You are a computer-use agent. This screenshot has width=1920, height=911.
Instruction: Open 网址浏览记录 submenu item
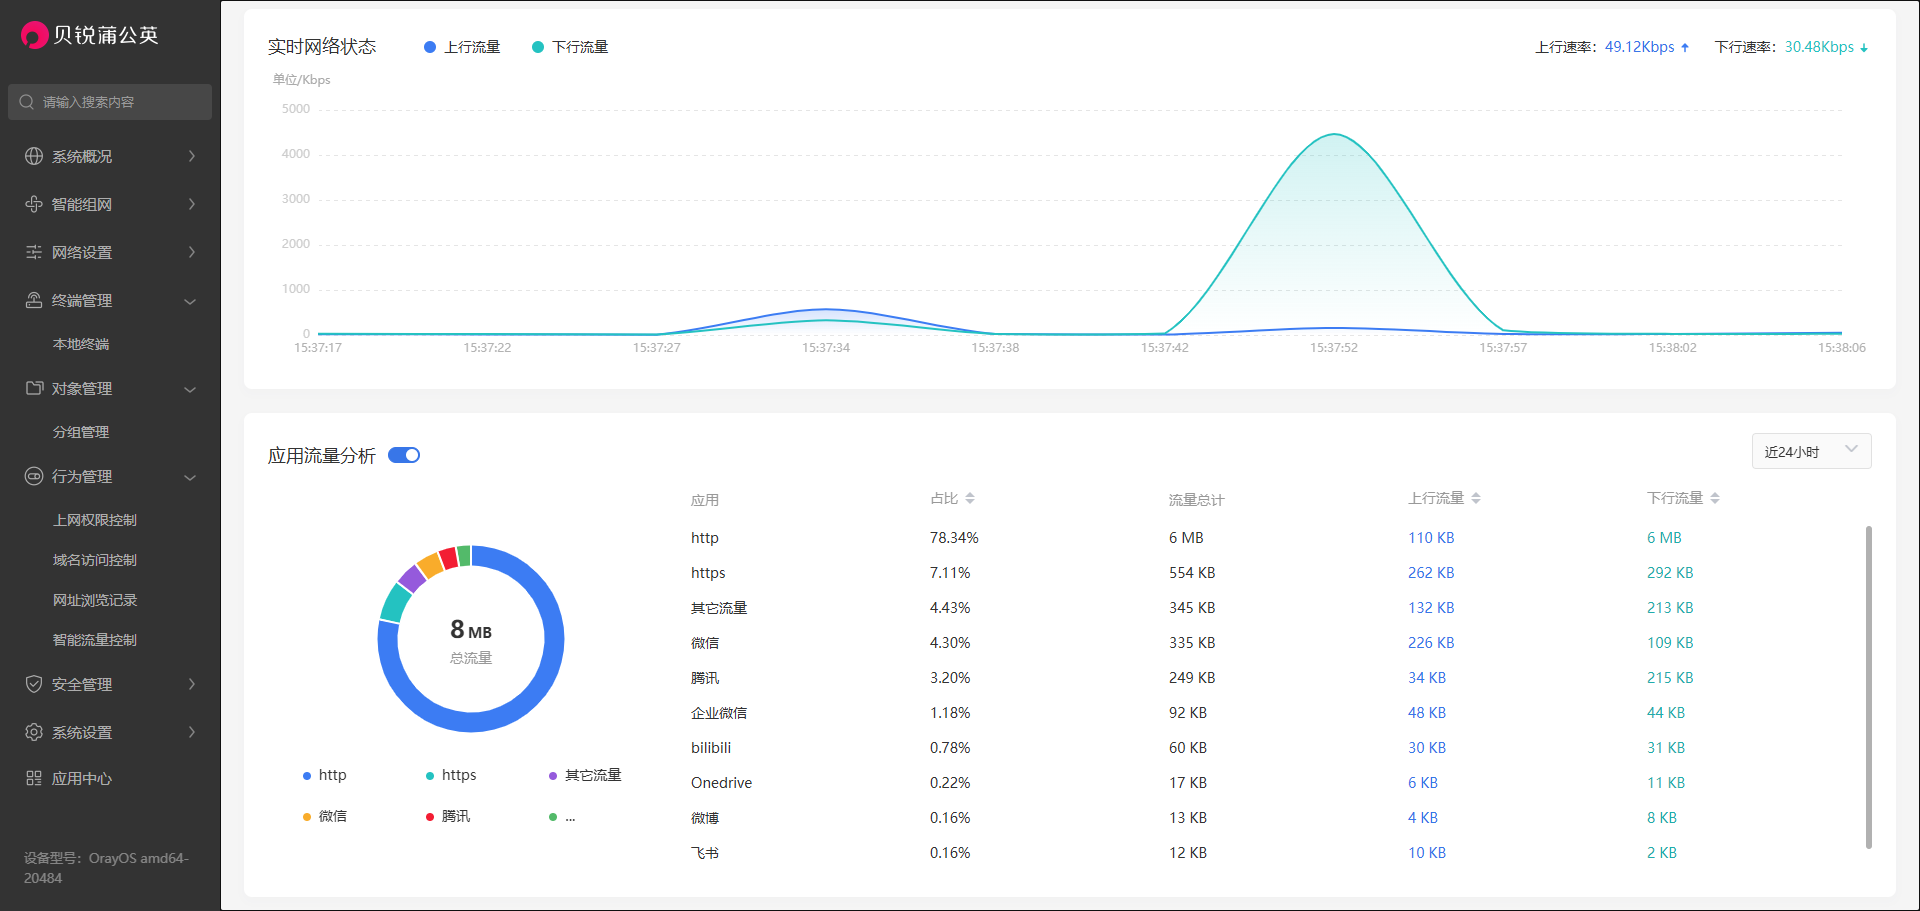click(x=95, y=600)
